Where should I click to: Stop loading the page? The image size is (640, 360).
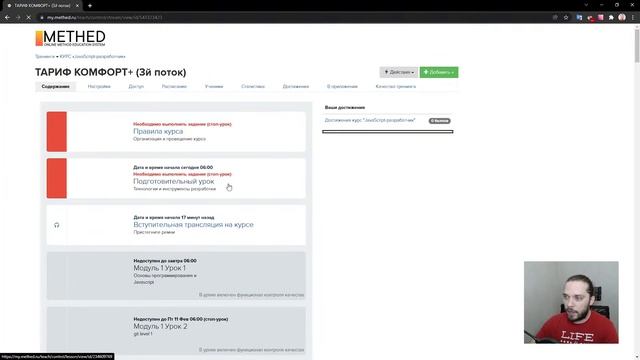tap(29, 18)
